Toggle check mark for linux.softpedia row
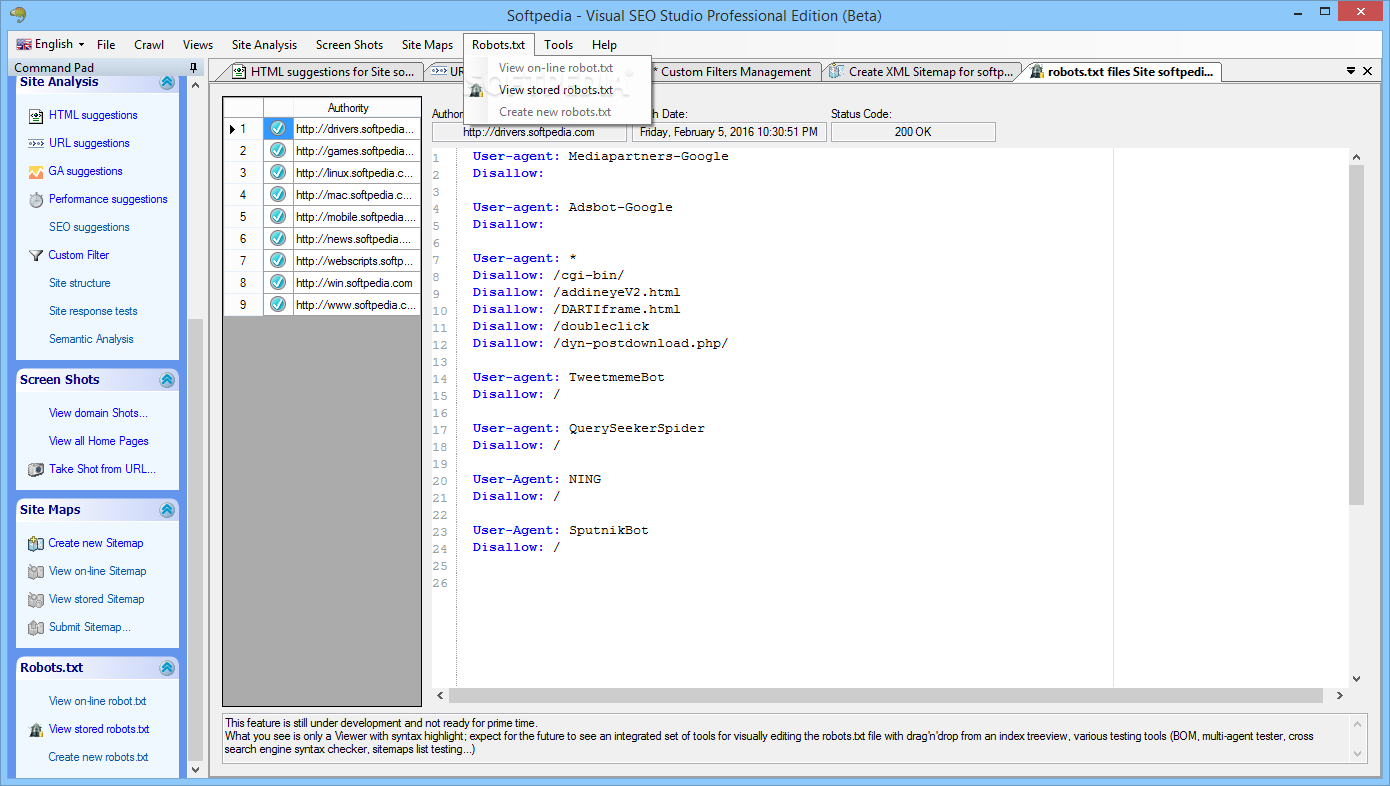 pyautogui.click(x=278, y=173)
